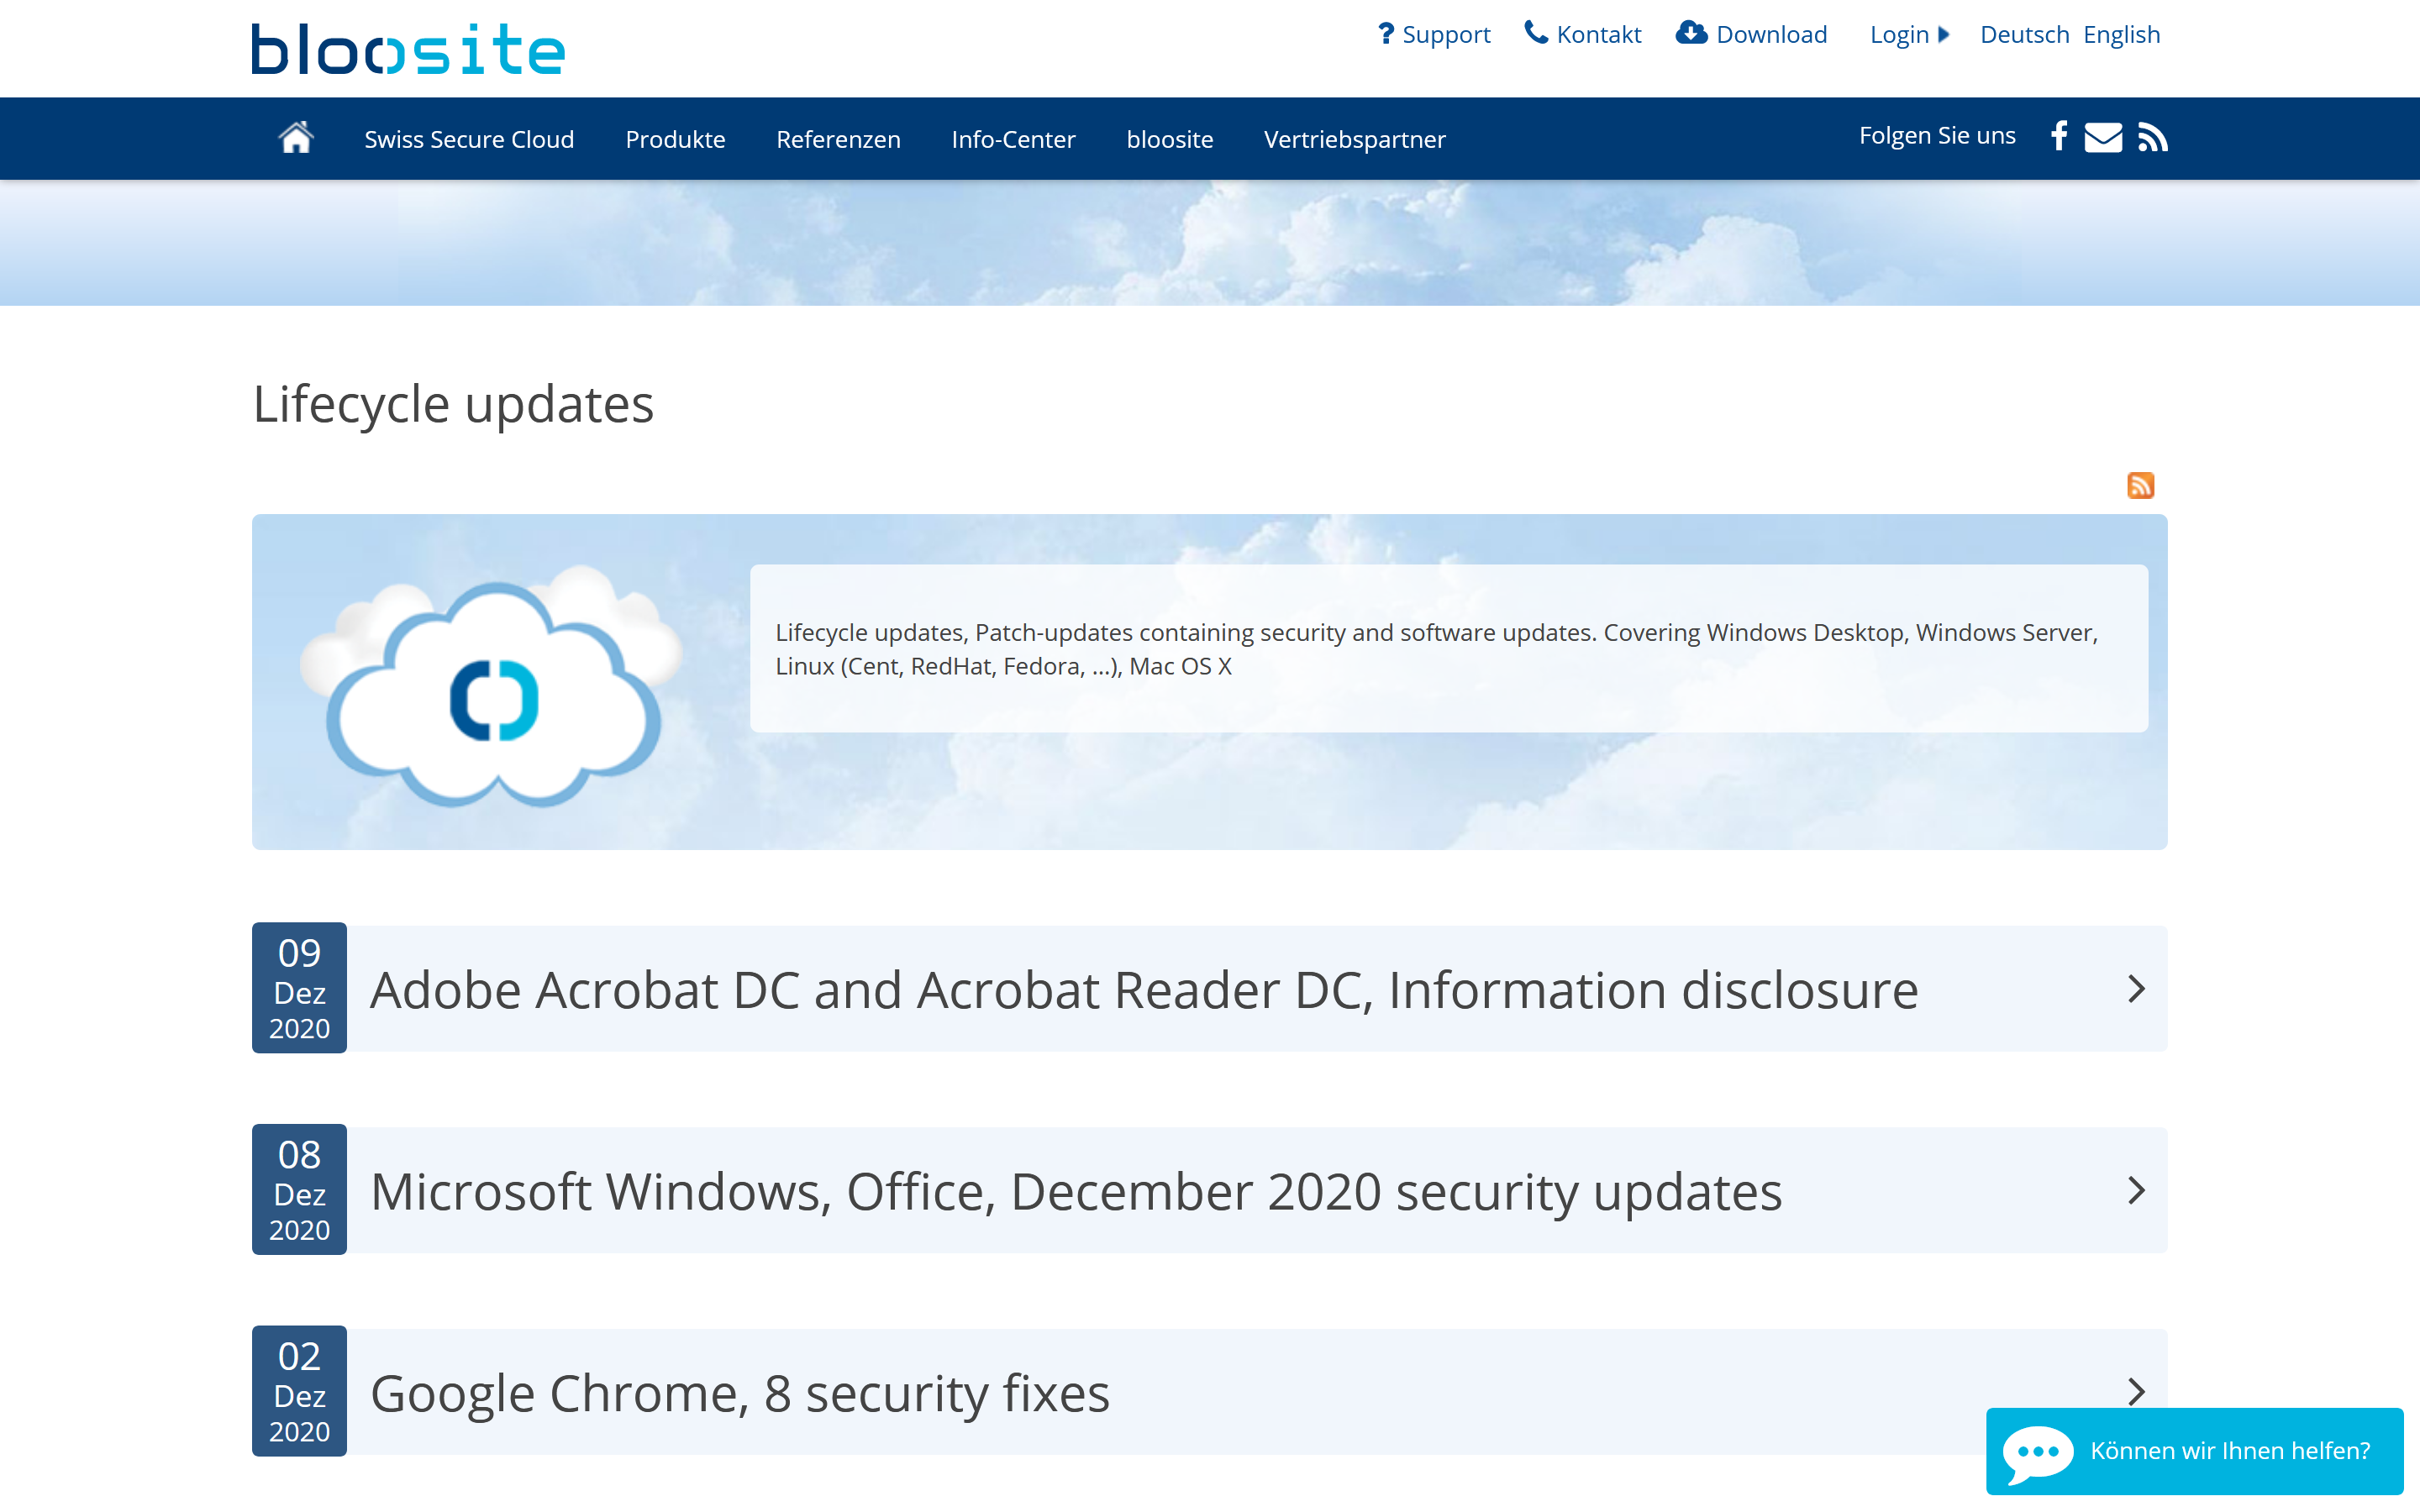
Task: Open the Google Chrome 8 security fixes article
Action: pos(740,1393)
